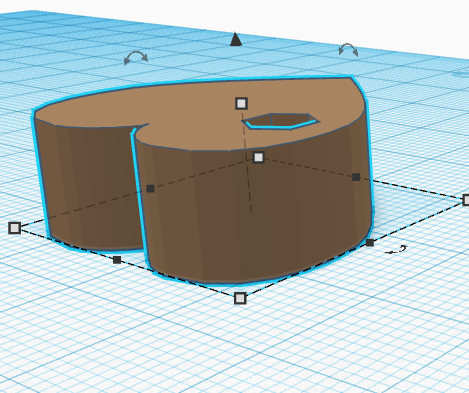Viewport: 469px width, 393px height.
Task: Click the curved rotation arrow at upper left
Action: pos(136,58)
